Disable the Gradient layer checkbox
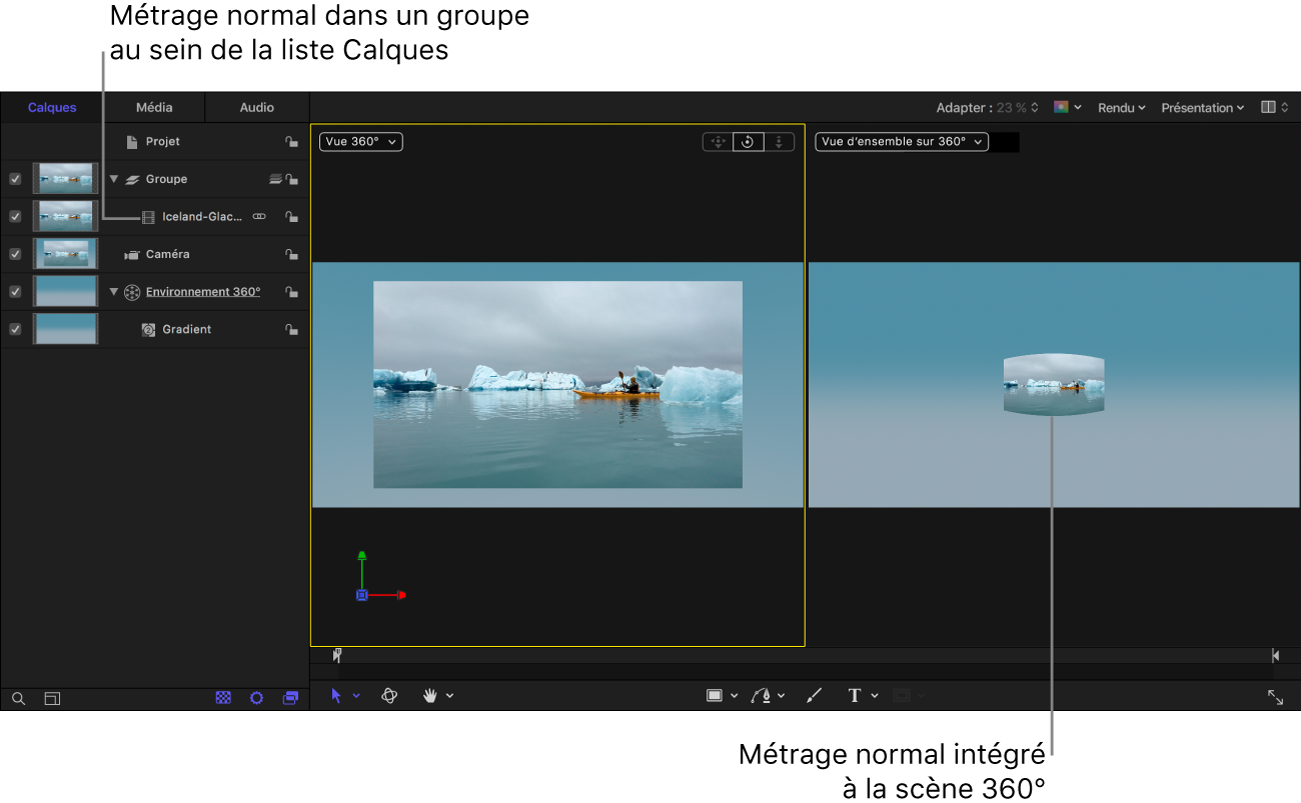The image size is (1301, 803). [x=14, y=328]
